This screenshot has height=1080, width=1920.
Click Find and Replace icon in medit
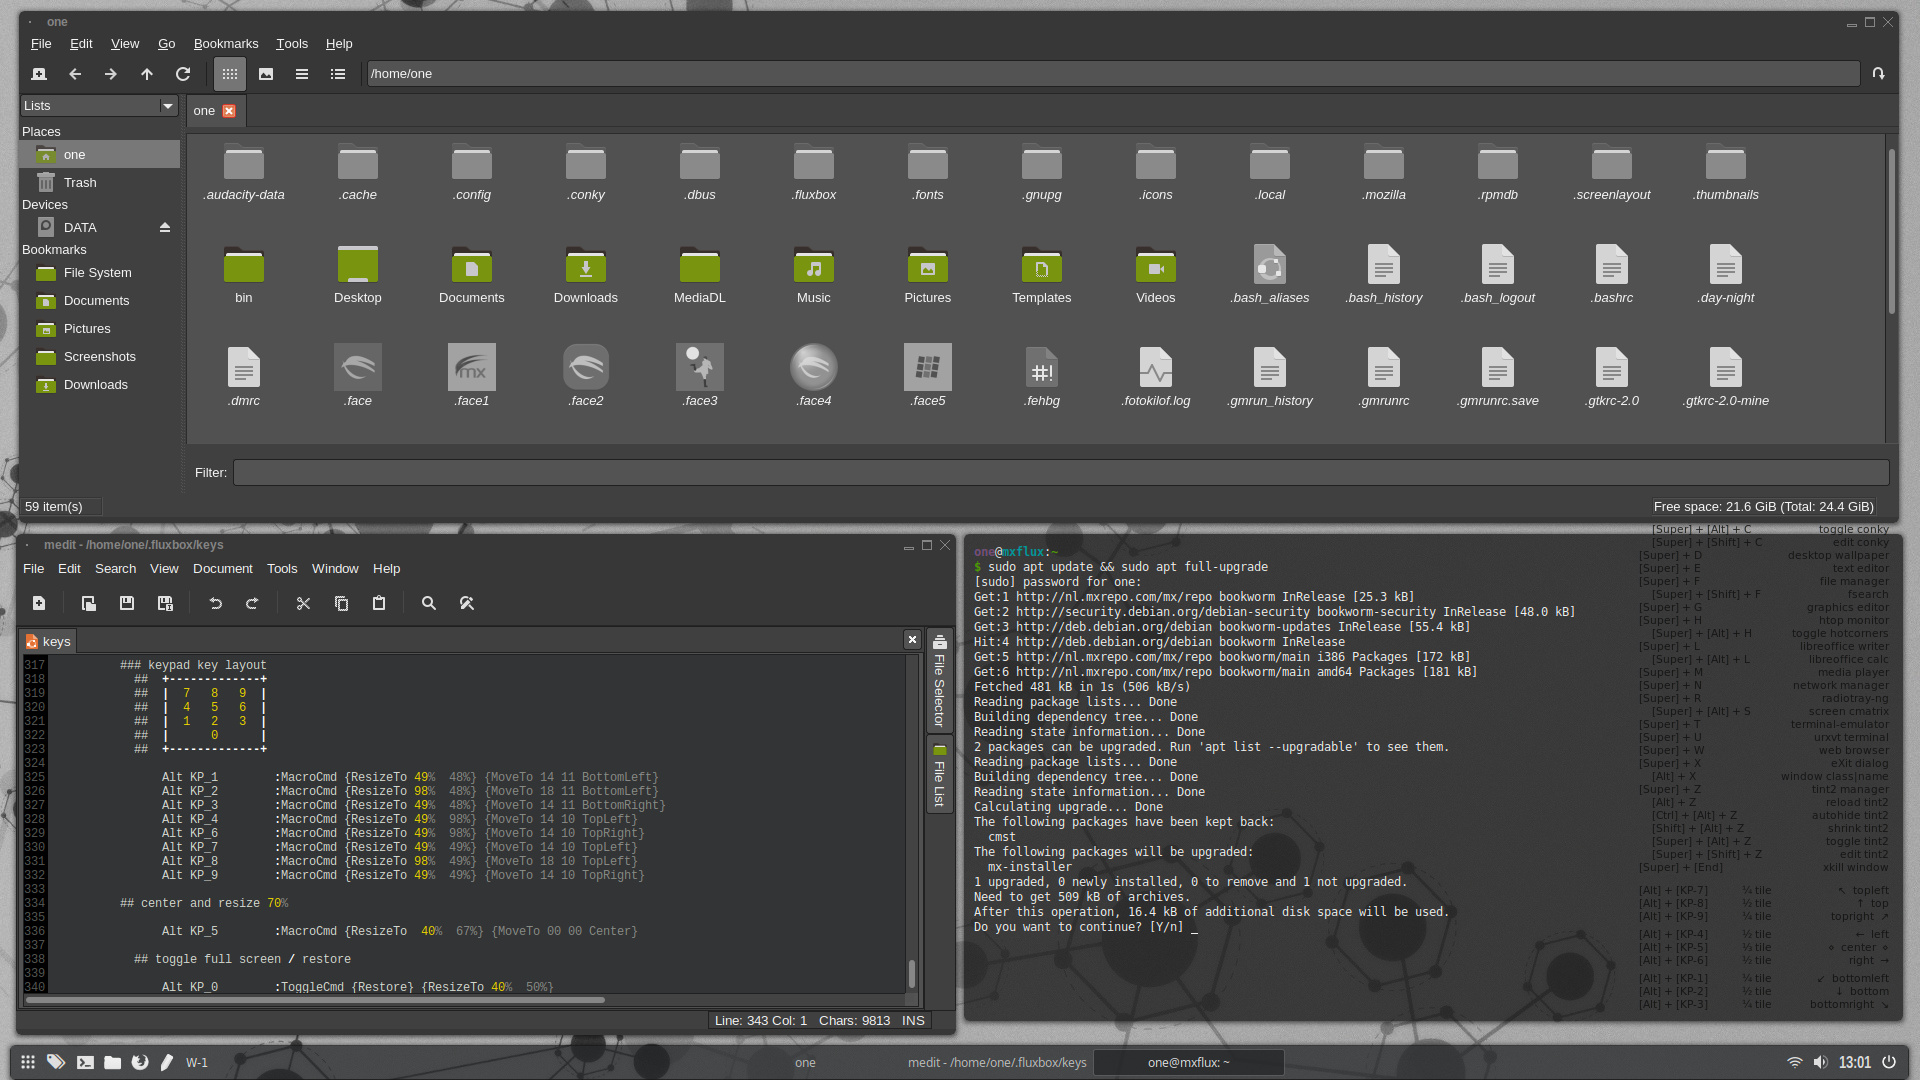[x=467, y=604]
